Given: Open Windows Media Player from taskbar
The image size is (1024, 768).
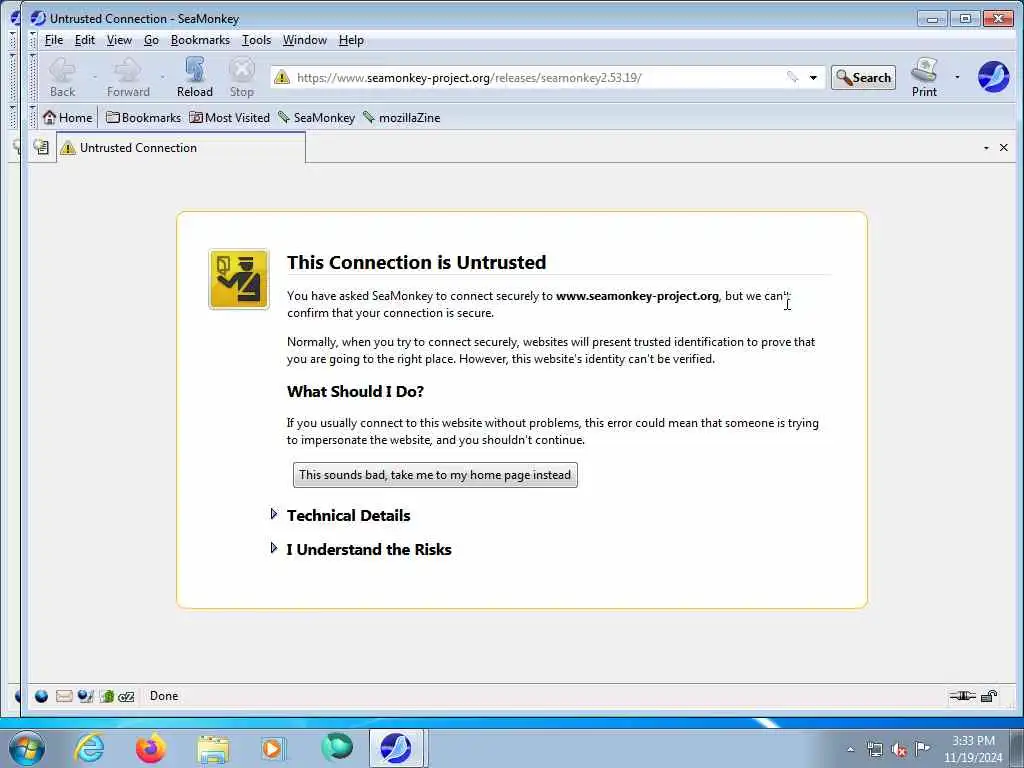Looking at the screenshot, I should [272, 748].
